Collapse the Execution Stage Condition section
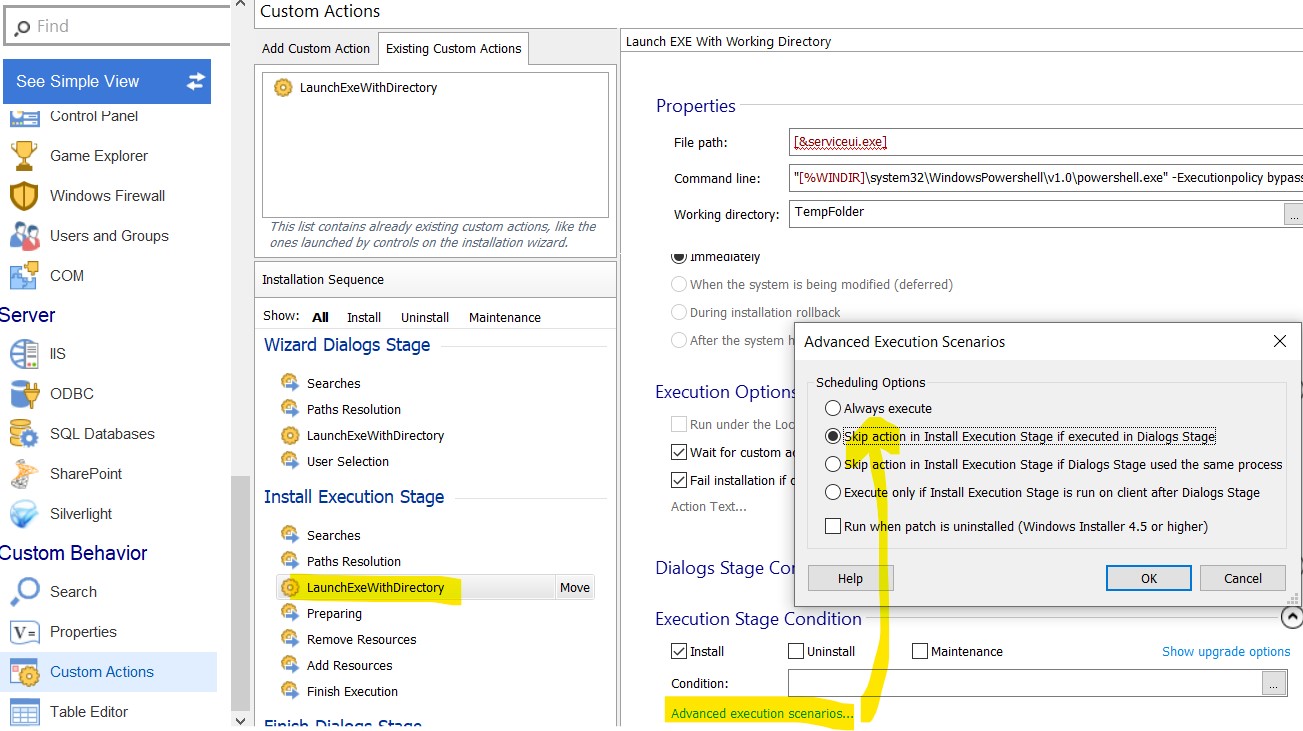This screenshot has height=731, width=1303. coord(1291,618)
